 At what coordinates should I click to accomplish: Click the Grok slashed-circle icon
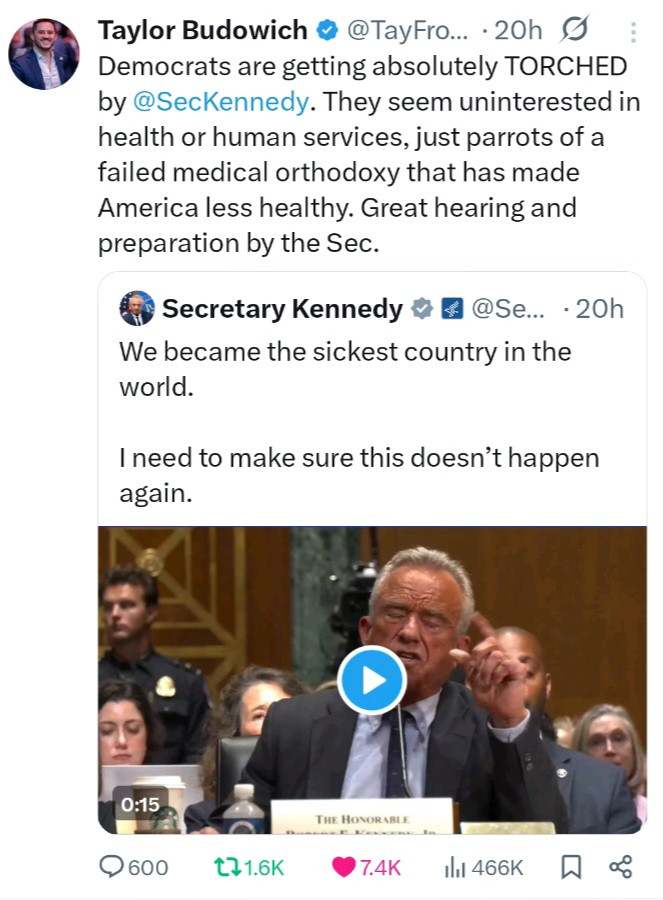(575, 31)
